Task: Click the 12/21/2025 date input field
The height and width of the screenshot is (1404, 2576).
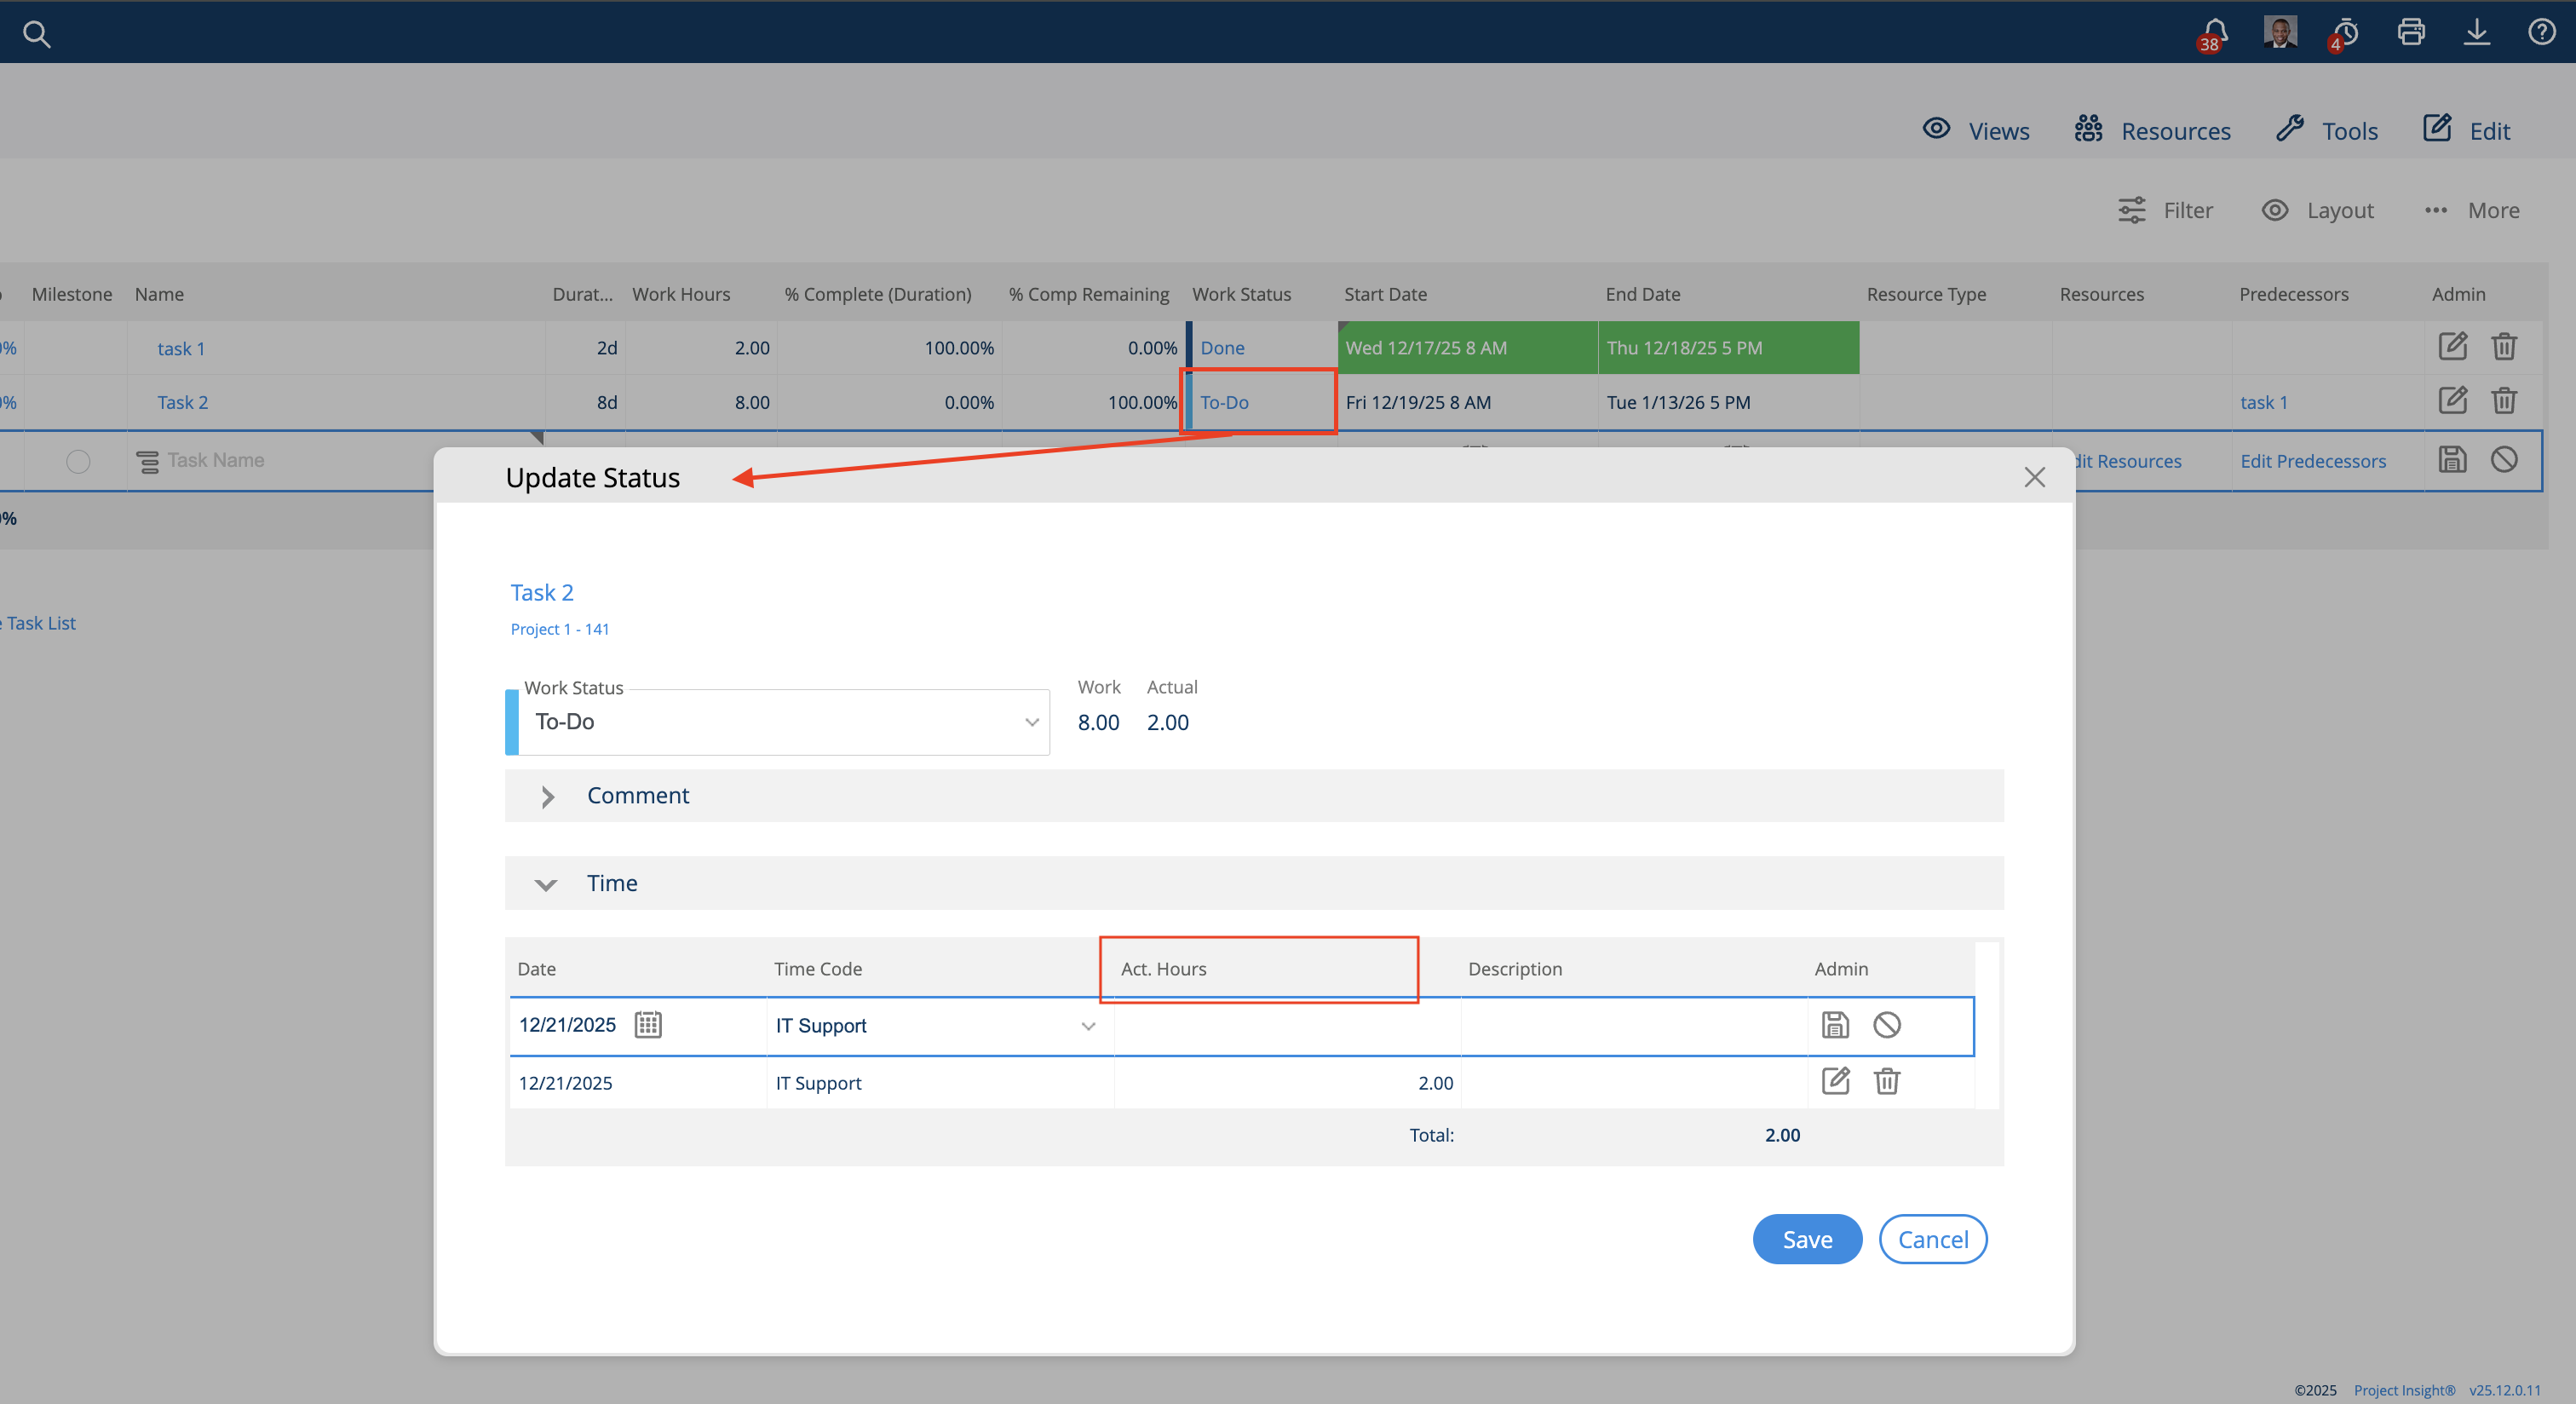Action: click(568, 1025)
